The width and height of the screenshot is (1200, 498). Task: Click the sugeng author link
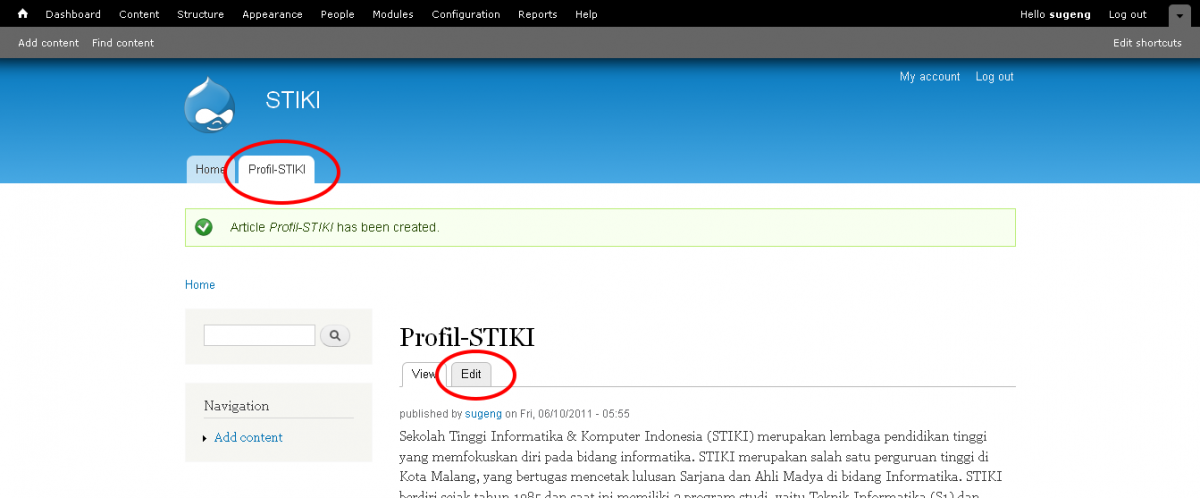point(482,413)
